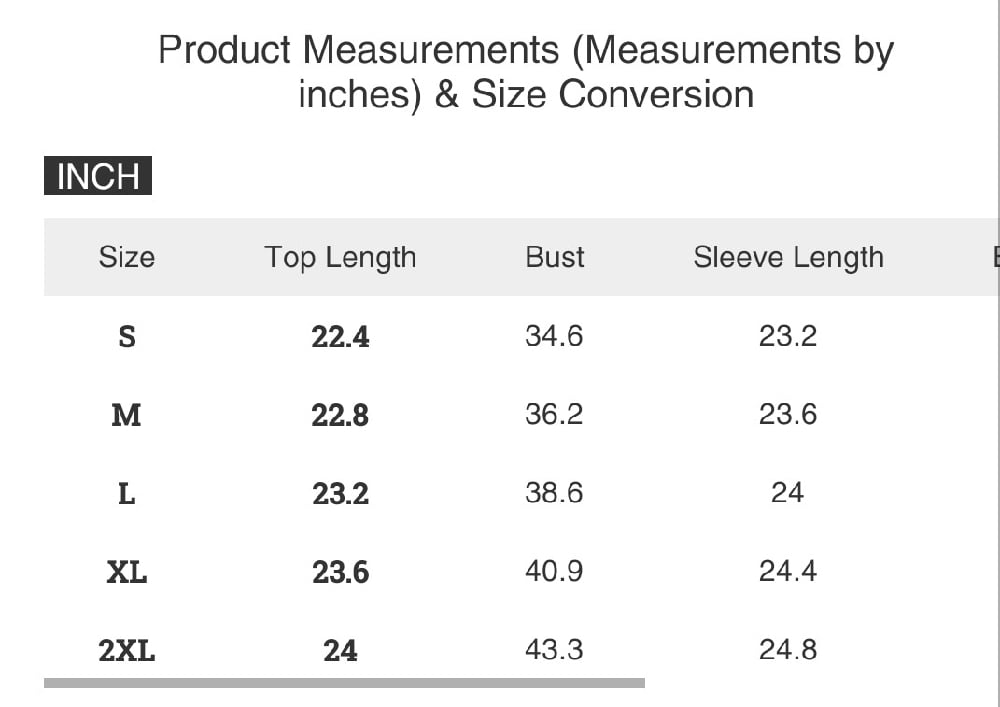Click the 38.6 bust measurement cell
The width and height of the screenshot is (1000, 707).
pos(554,493)
